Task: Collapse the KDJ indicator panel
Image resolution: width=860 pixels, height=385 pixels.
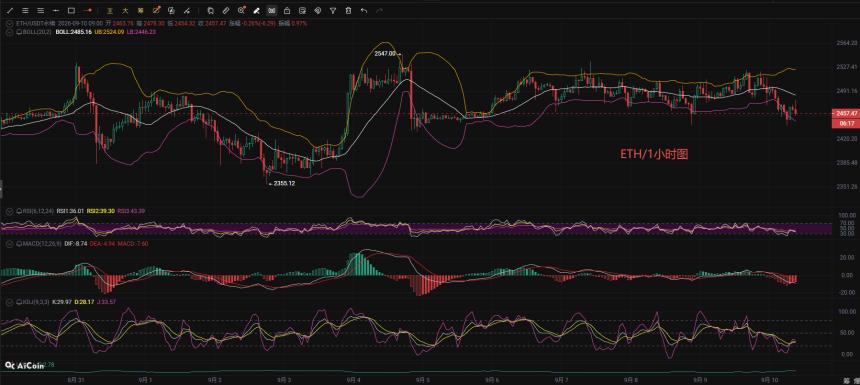Action: 9,302
